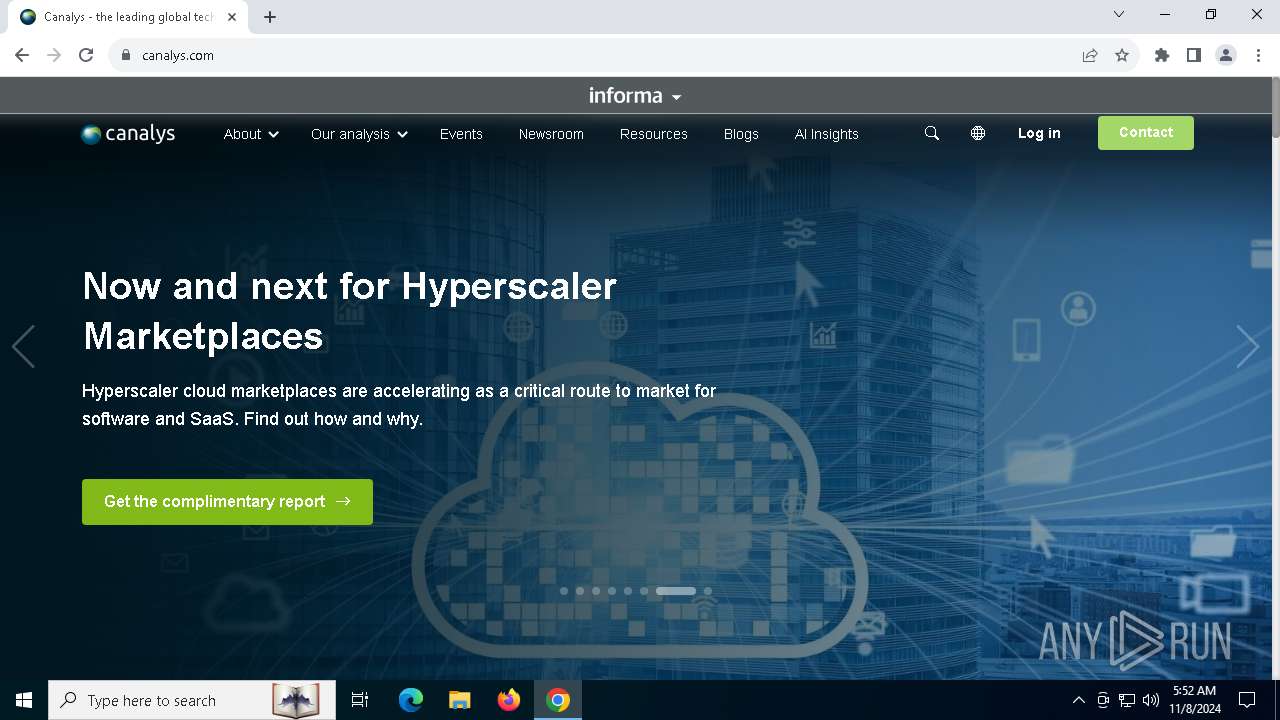Show the previous carousel slide
Screen dimensions: 1280x720
pos(24,347)
